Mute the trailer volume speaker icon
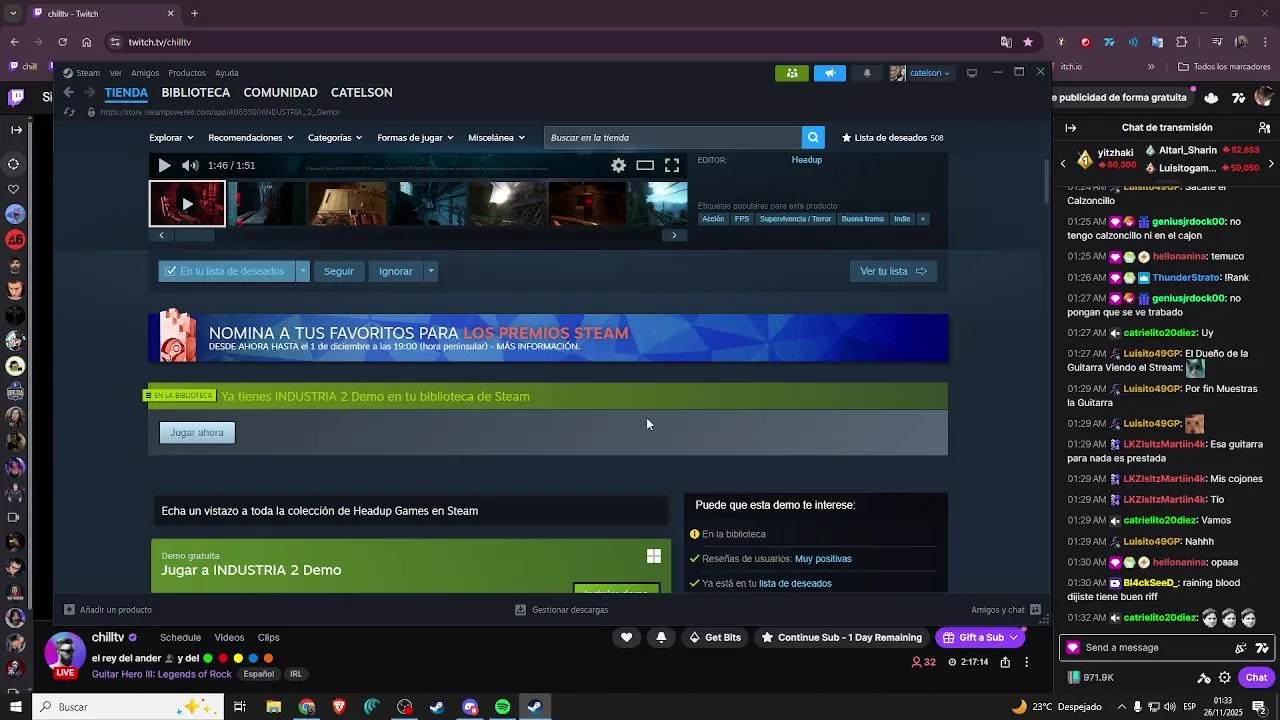Viewport: 1280px width, 720px height. tap(190, 165)
